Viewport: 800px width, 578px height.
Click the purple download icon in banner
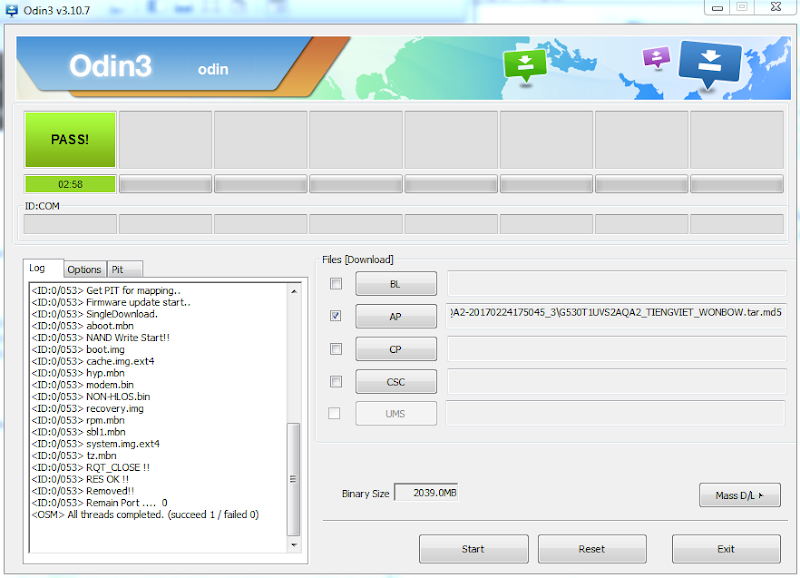tap(656, 57)
